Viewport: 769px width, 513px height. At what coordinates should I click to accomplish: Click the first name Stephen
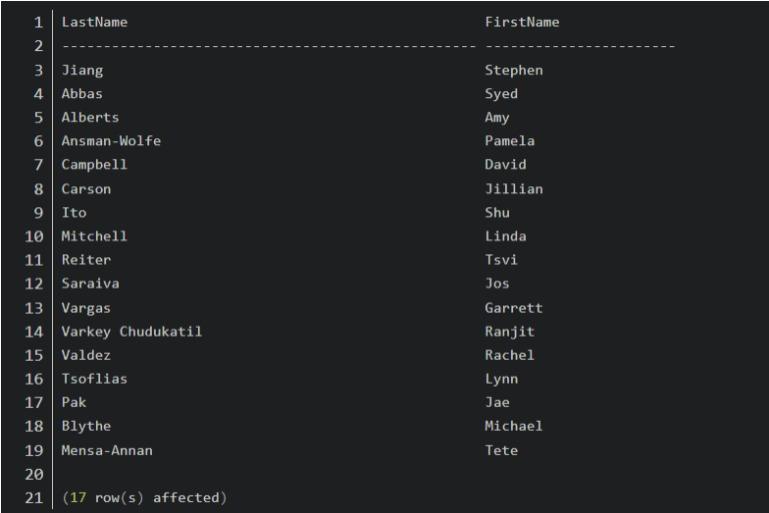pyautogui.click(x=514, y=71)
